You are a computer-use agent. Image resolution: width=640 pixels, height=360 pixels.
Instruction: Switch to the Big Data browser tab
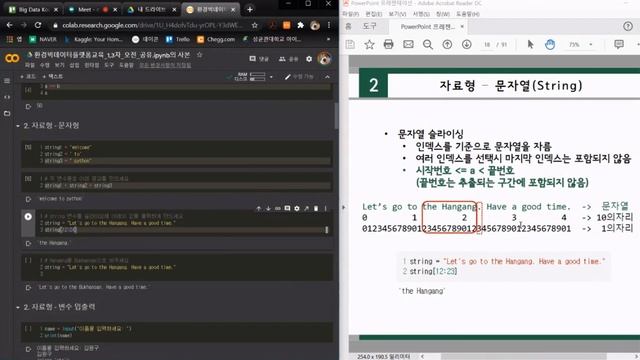[x=33, y=9]
